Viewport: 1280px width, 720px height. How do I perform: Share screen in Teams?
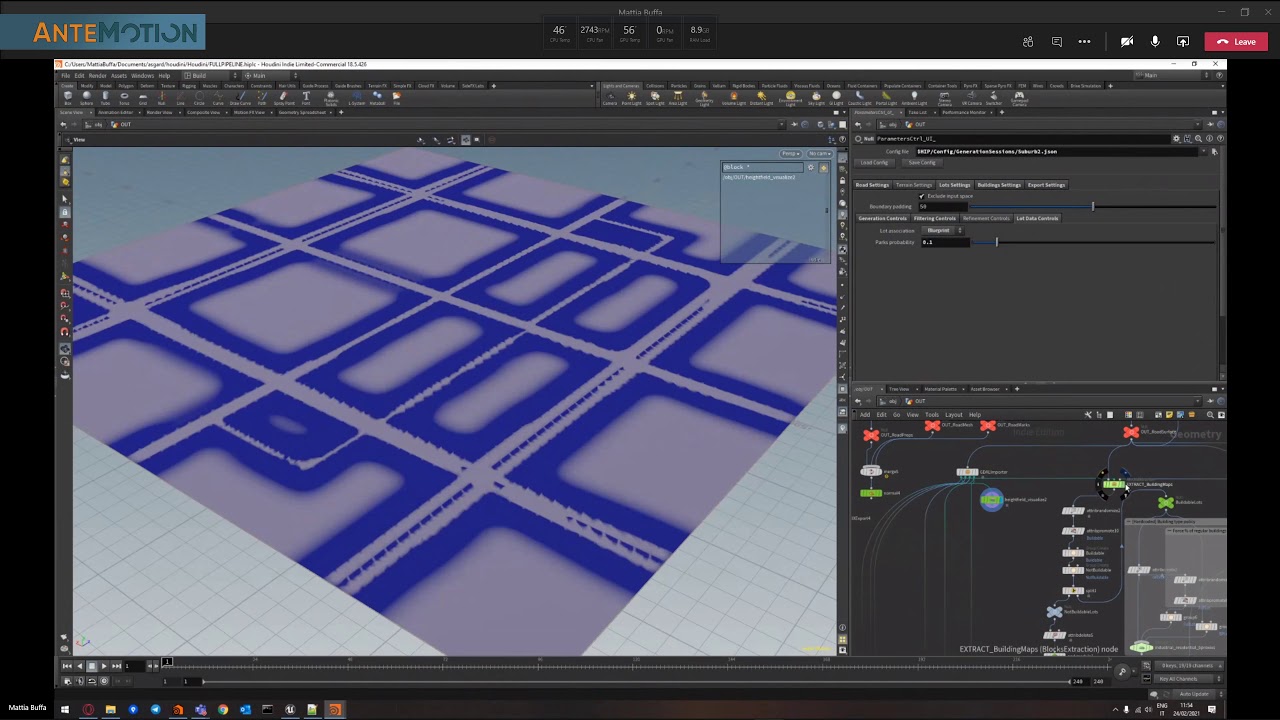click(1183, 42)
